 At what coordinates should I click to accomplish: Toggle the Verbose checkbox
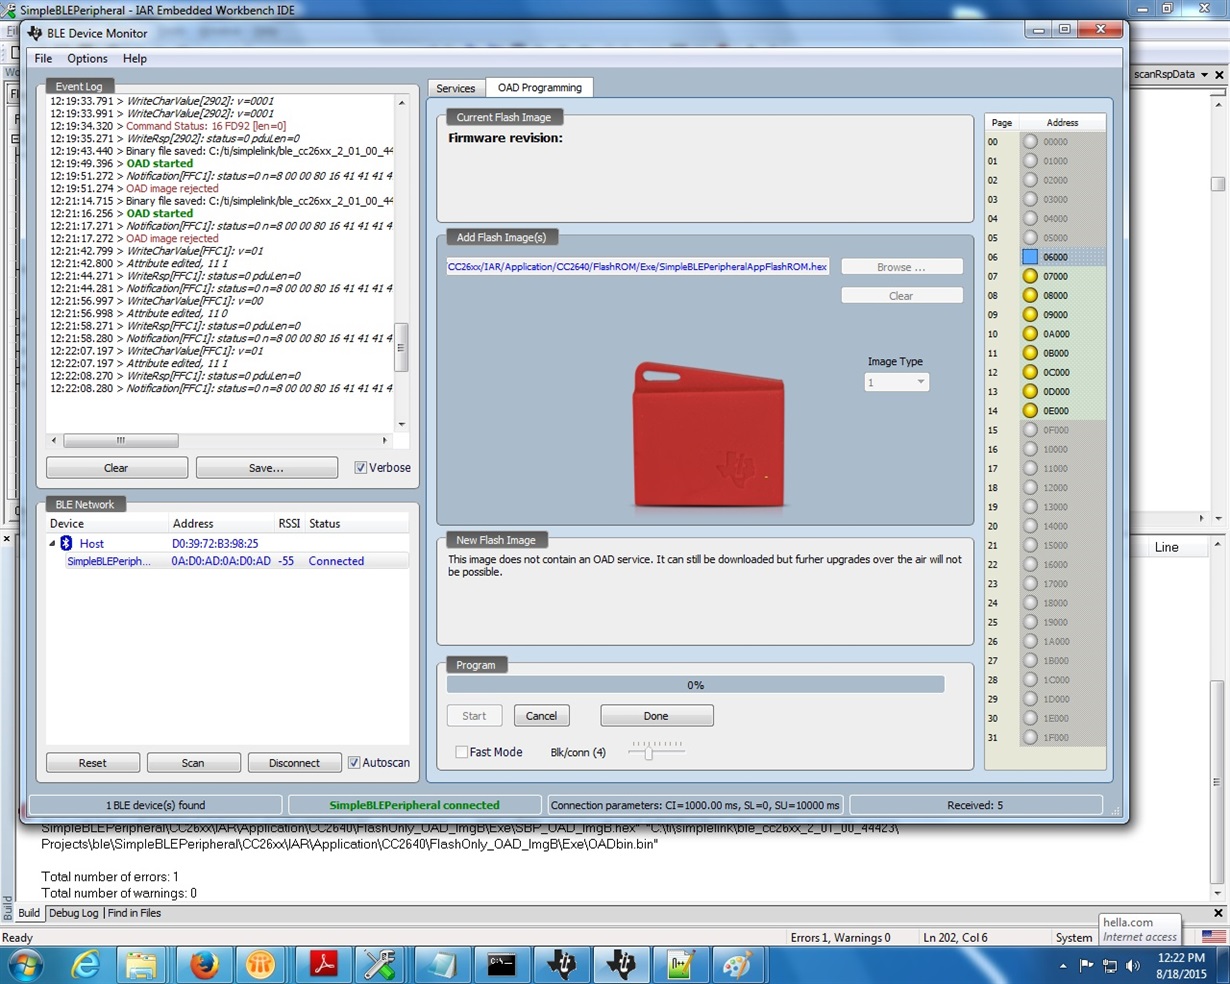click(x=360, y=467)
